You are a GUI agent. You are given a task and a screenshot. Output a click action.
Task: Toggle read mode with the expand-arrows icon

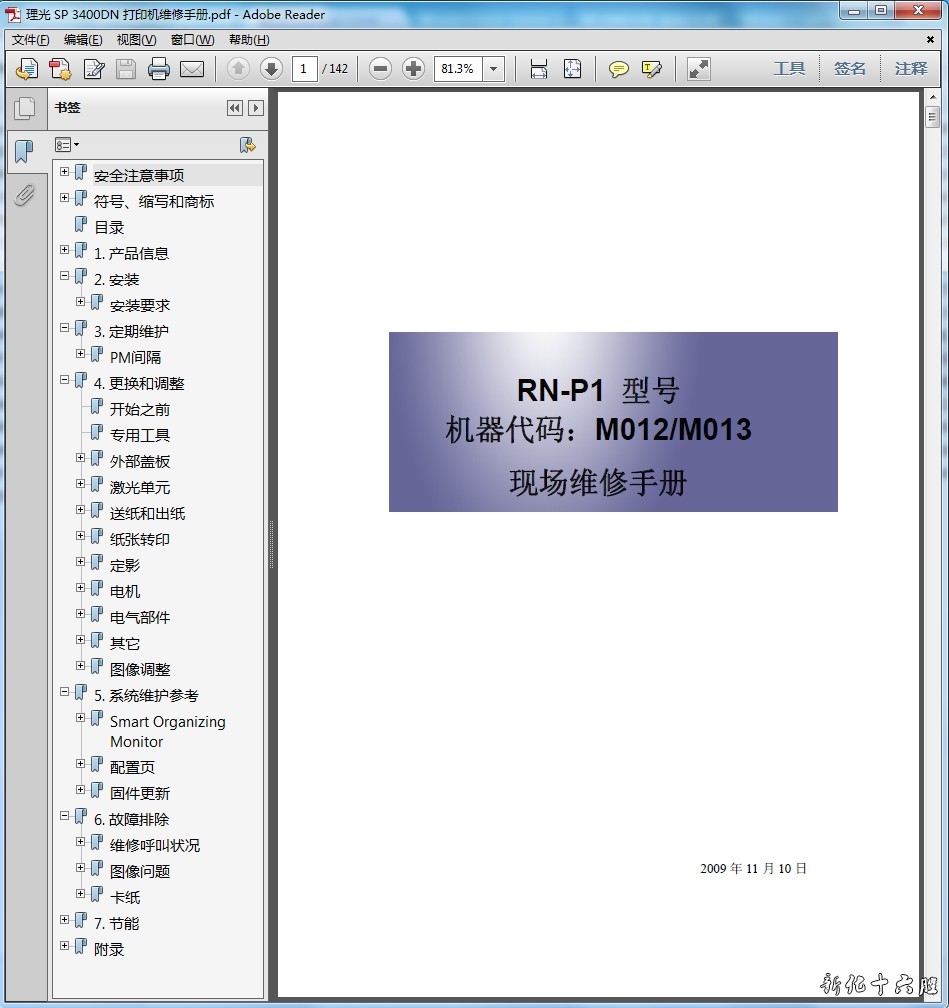[x=699, y=69]
